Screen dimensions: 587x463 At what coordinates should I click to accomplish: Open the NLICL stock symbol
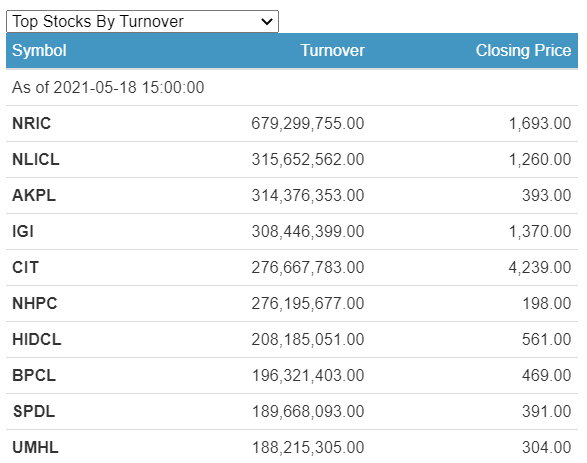click(36, 159)
